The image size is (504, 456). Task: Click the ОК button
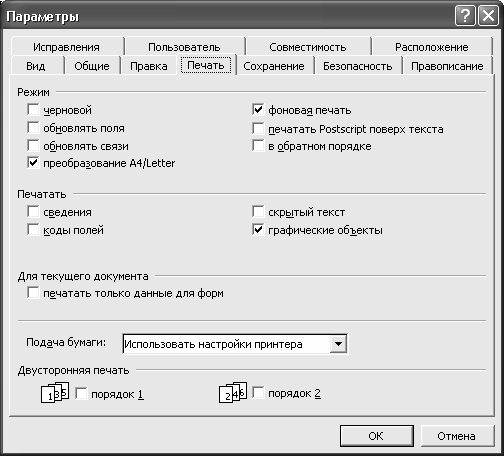tap(376, 436)
